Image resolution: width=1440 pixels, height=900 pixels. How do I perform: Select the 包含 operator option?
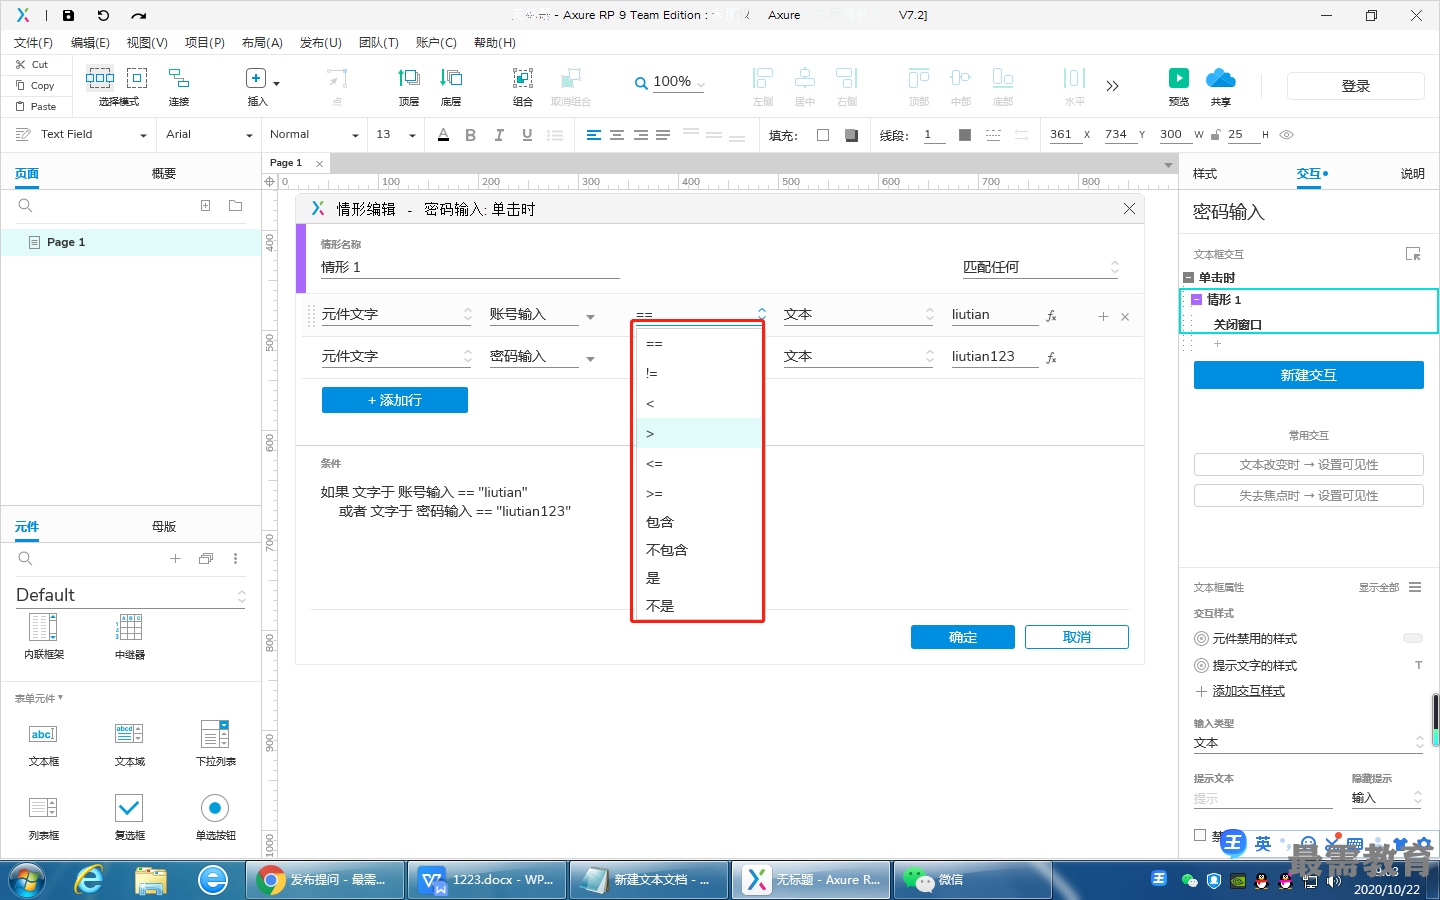click(698, 522)
